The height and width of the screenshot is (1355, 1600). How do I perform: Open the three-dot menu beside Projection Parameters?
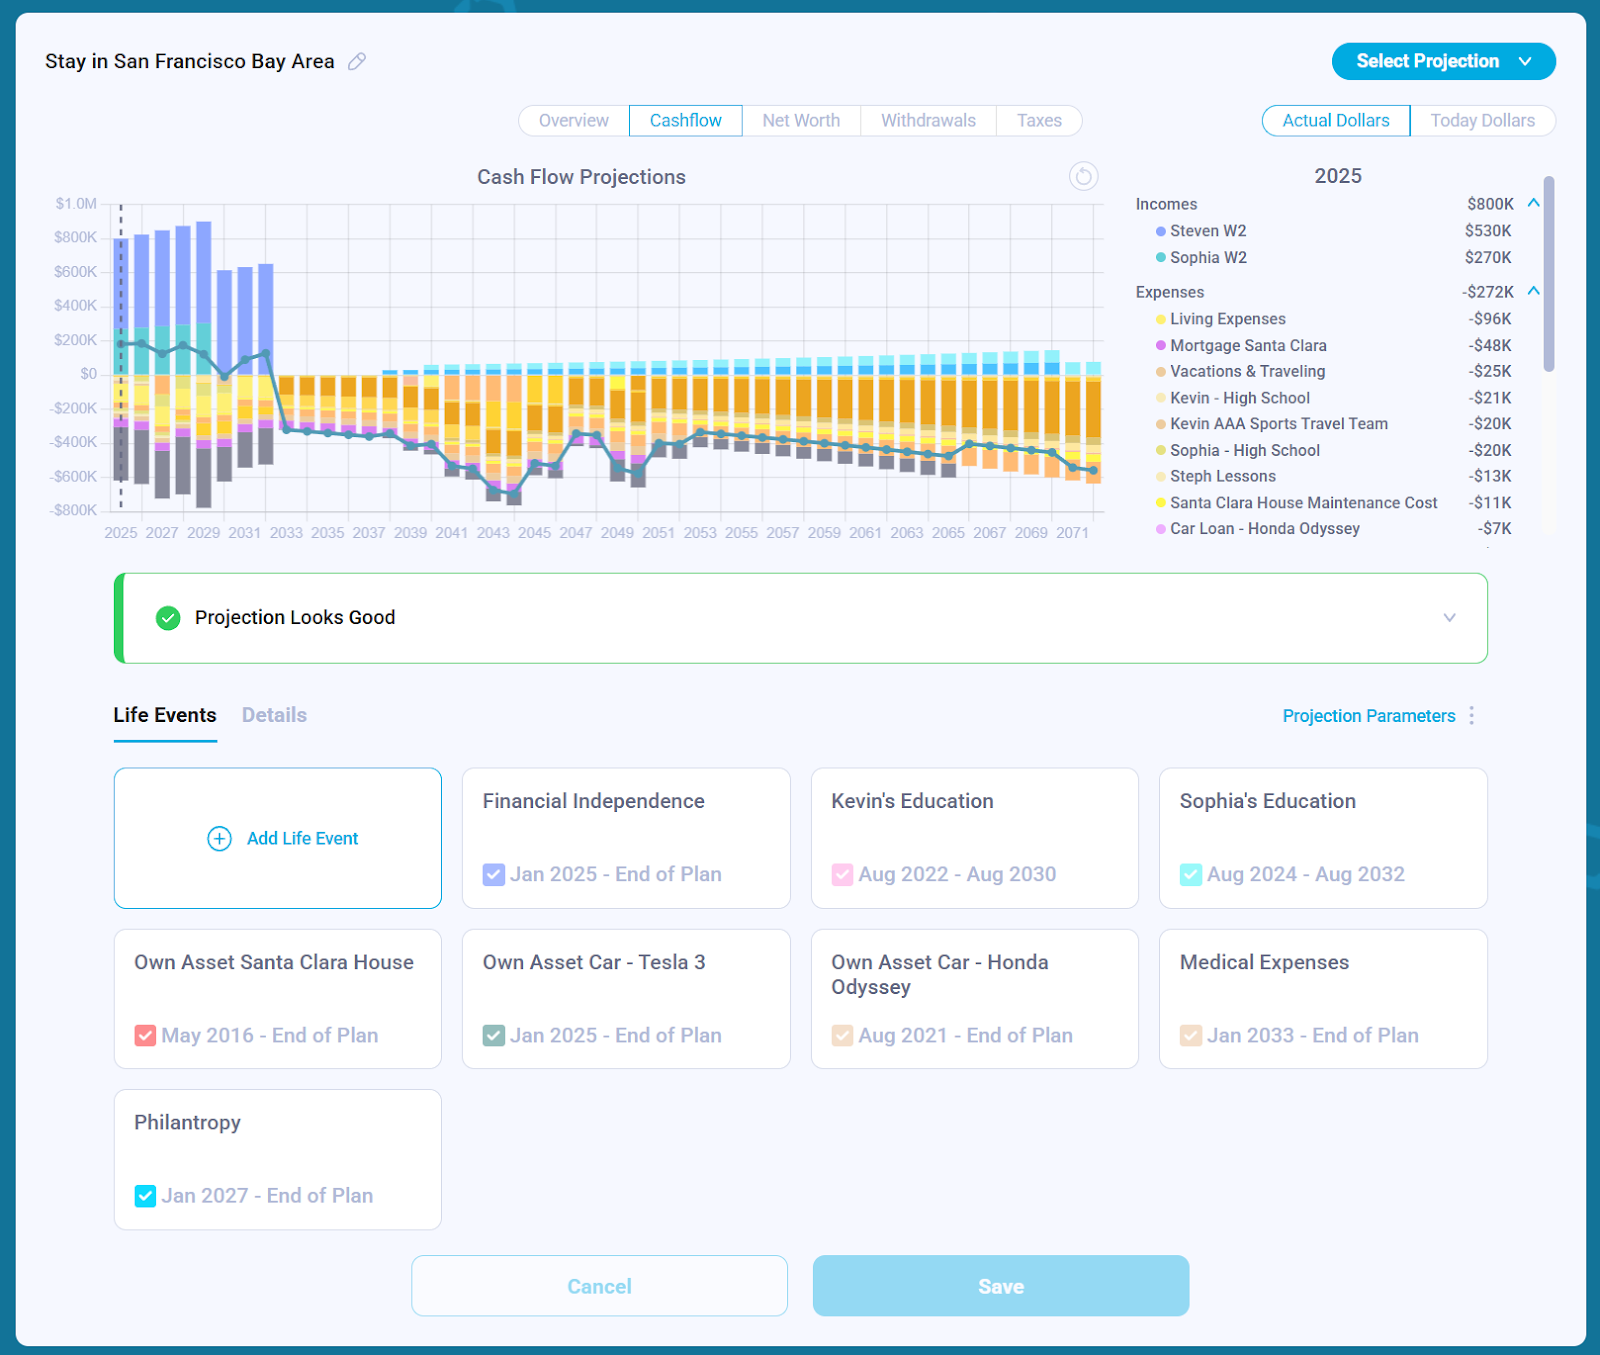pos(1472,716)
